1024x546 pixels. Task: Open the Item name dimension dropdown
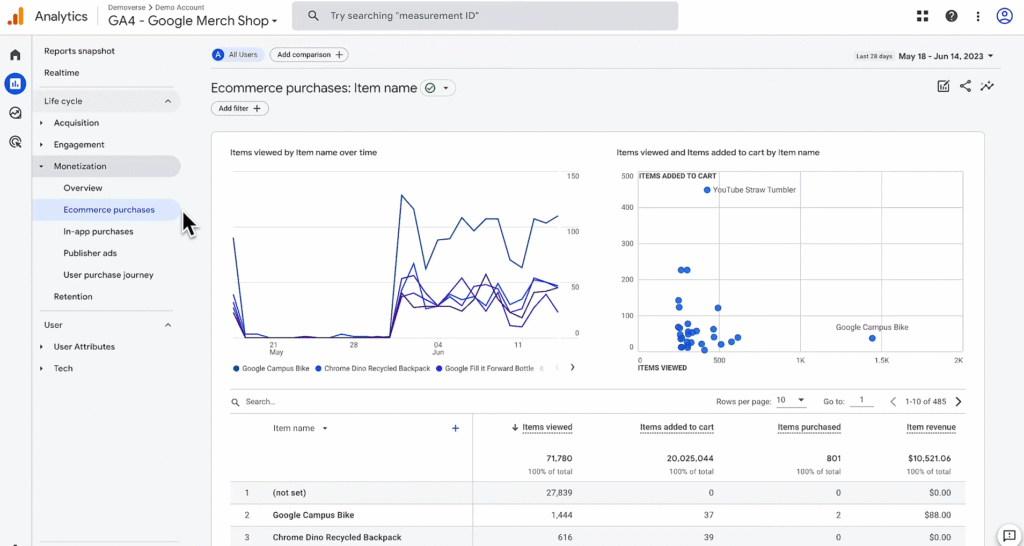tap(300, 428)
